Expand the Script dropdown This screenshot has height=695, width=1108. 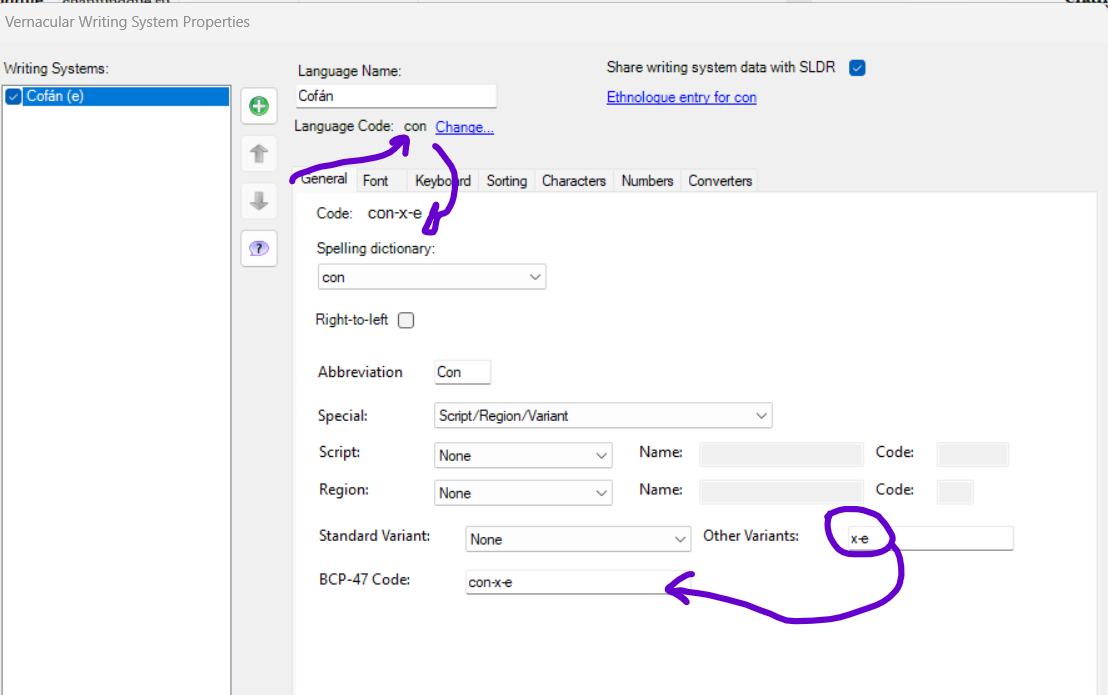coord(523,456)
